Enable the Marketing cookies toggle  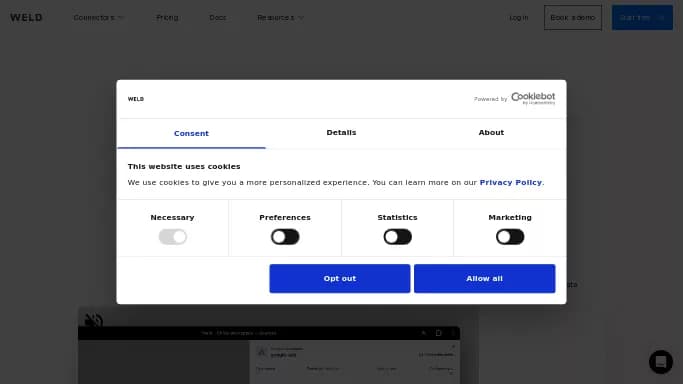coord(510,237)
